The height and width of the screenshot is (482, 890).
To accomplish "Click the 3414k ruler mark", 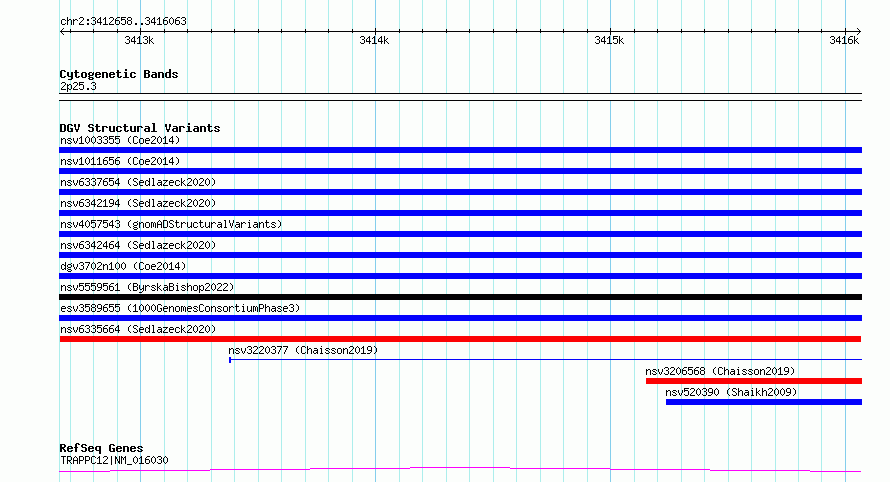I will point(374,40).
